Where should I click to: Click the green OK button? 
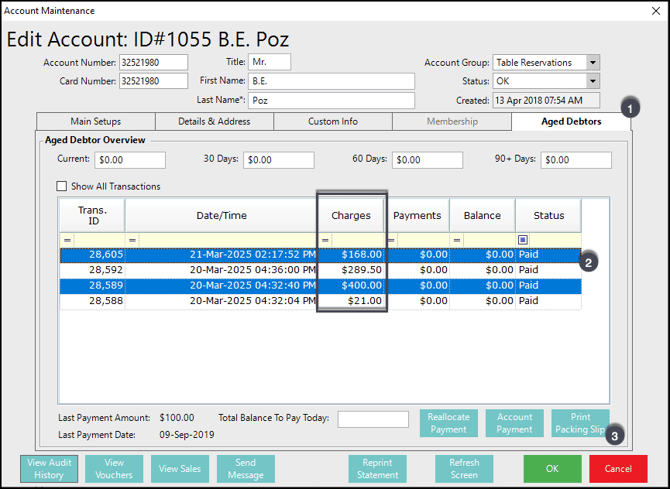[552, 468]
